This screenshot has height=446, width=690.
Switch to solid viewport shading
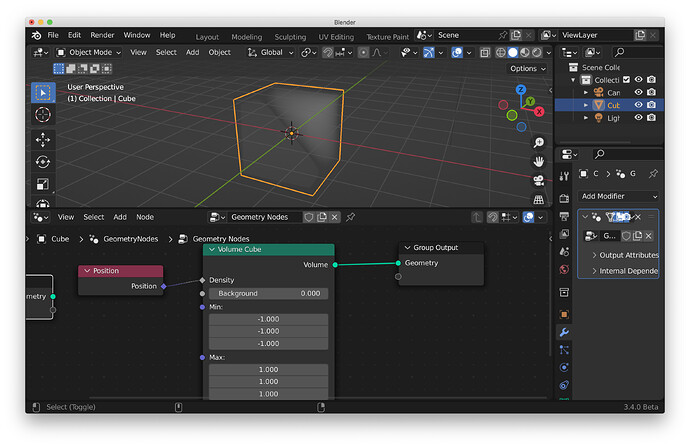513,52
